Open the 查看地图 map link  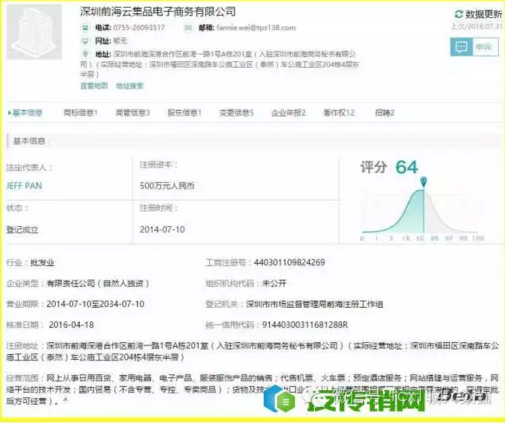pyautogui.click(x=94, y=86)
